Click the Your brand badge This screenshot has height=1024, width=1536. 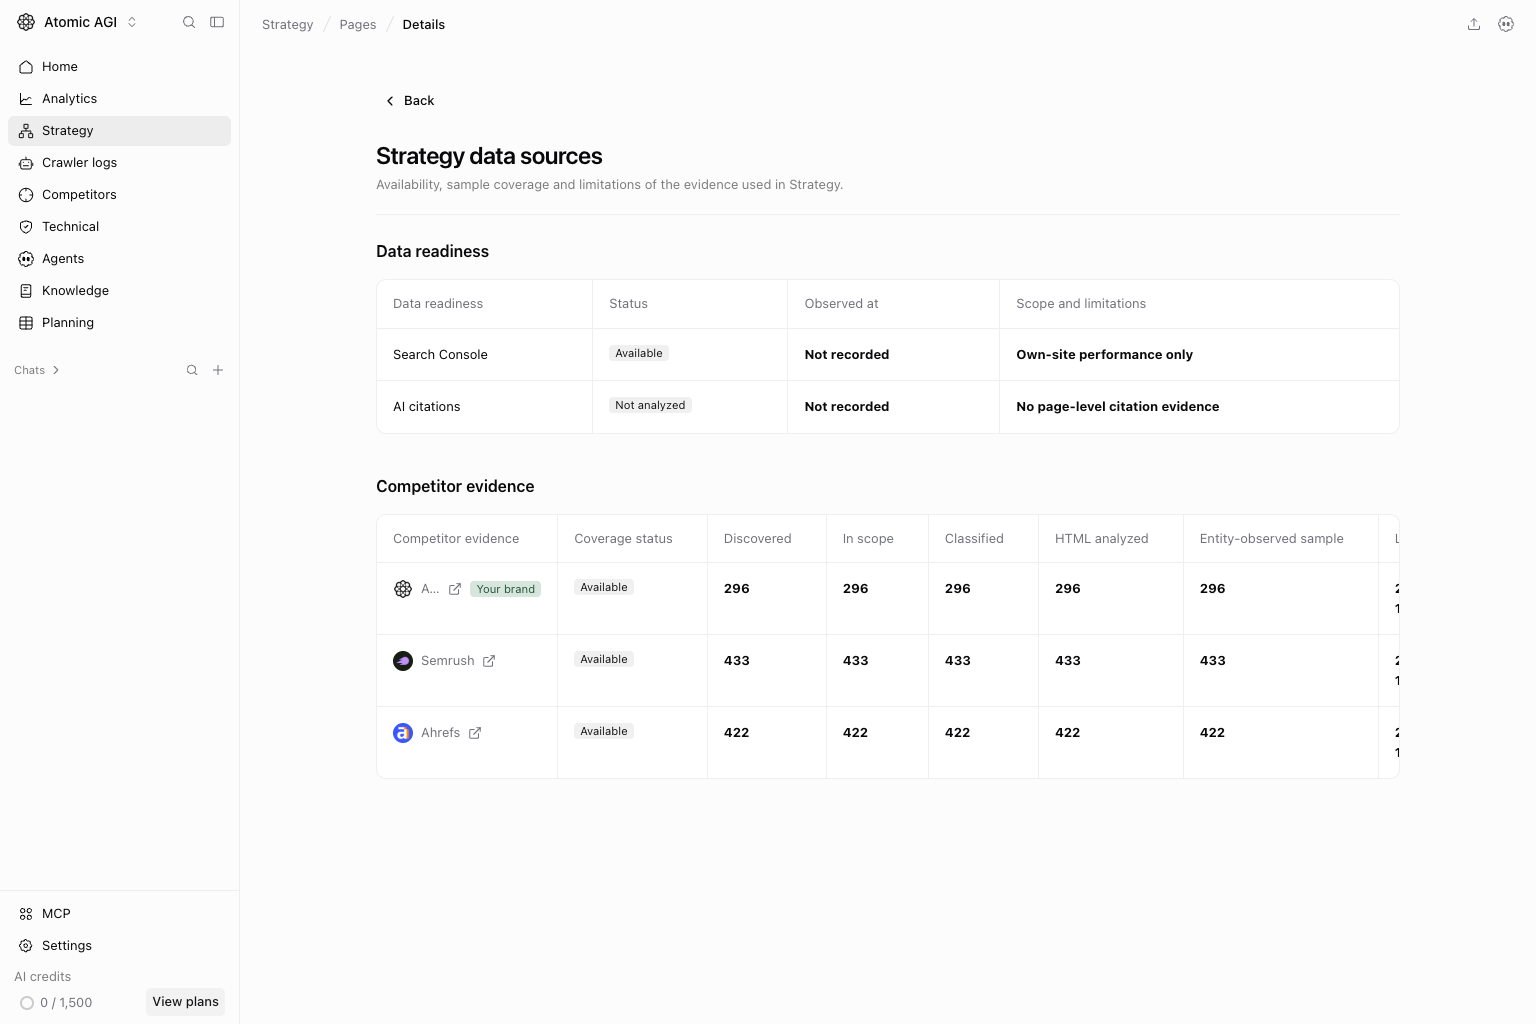tap(506, 589)
